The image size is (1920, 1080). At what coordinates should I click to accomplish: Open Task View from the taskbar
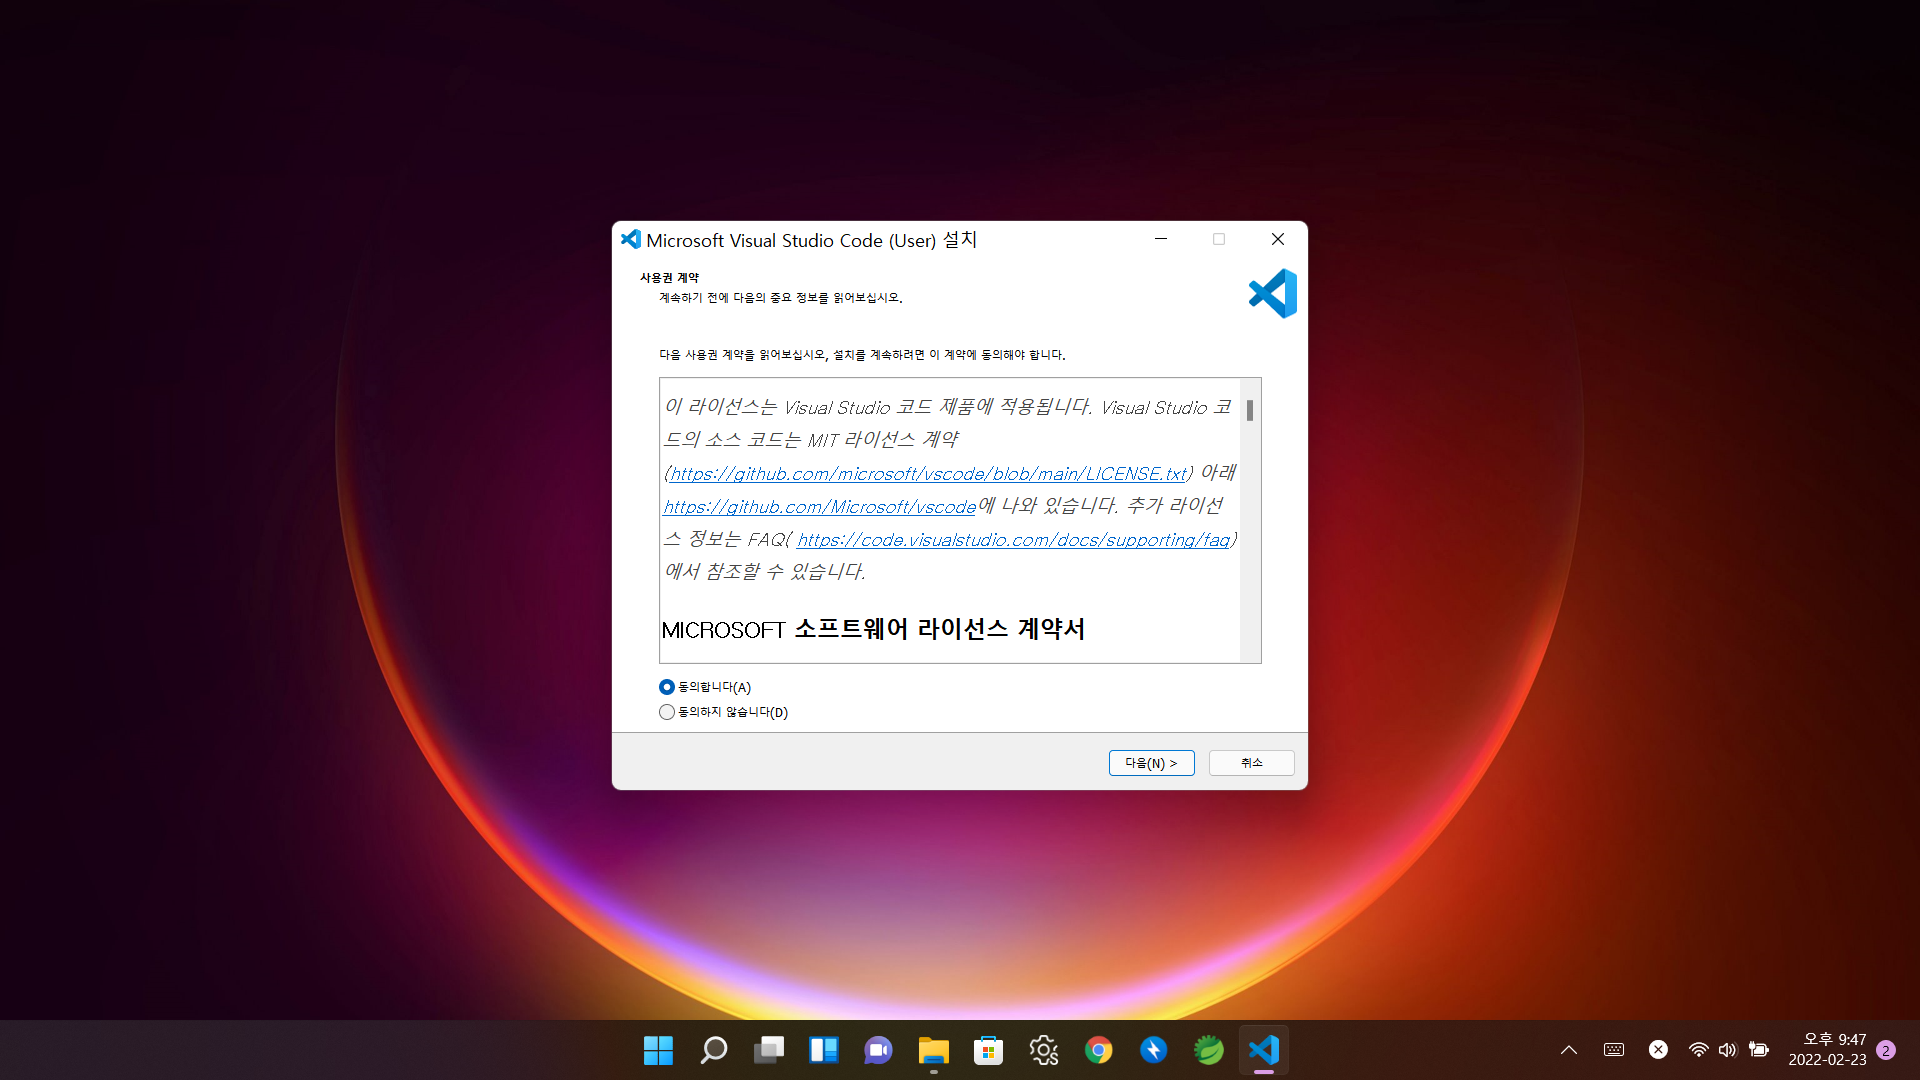pos(768,1050)
